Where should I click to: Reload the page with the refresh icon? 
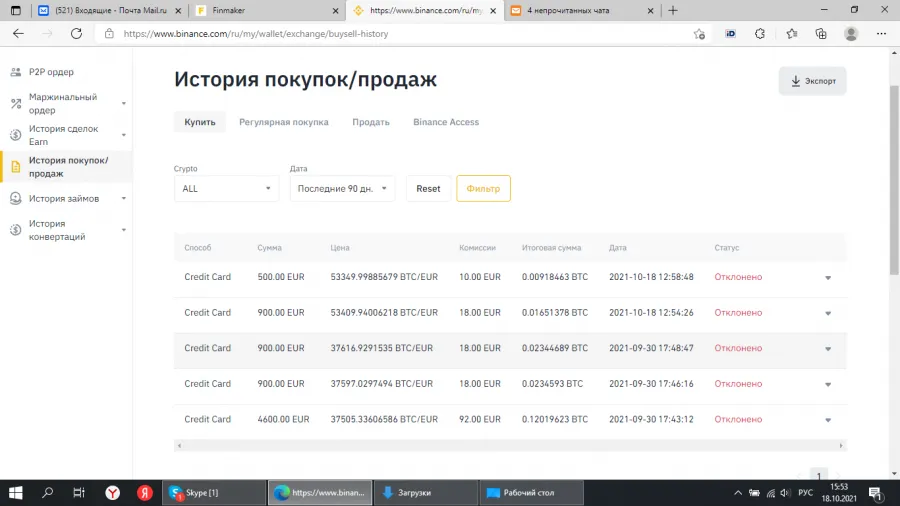(x=76, y=33)
